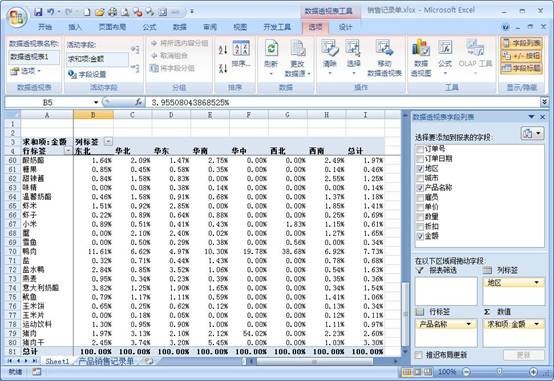This screenshot has height=381, width=554.
Task: Adjust the zoom slider handle
Action: (x=500, y=372)
